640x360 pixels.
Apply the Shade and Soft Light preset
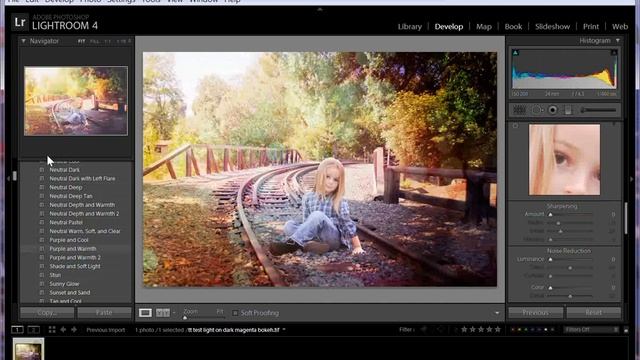(x=75, y=266)
